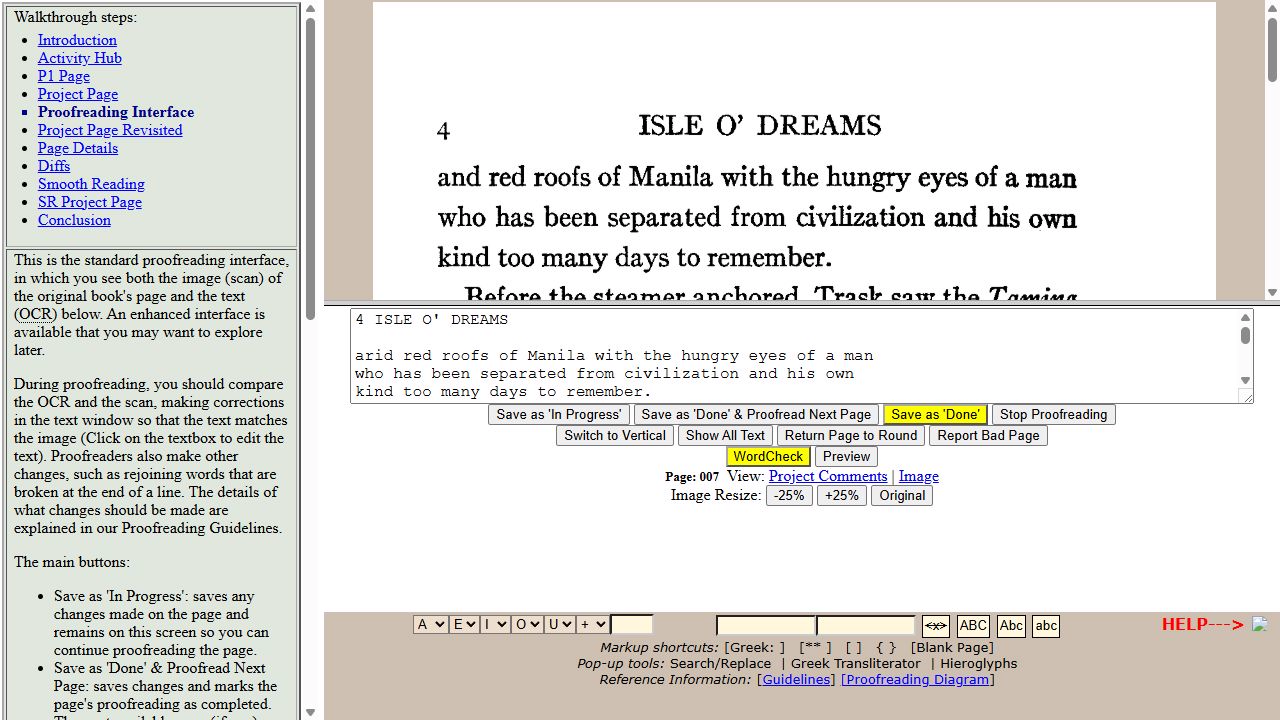
Task: Open the A accented character dropdown
Action: click(x=431, y=625)
